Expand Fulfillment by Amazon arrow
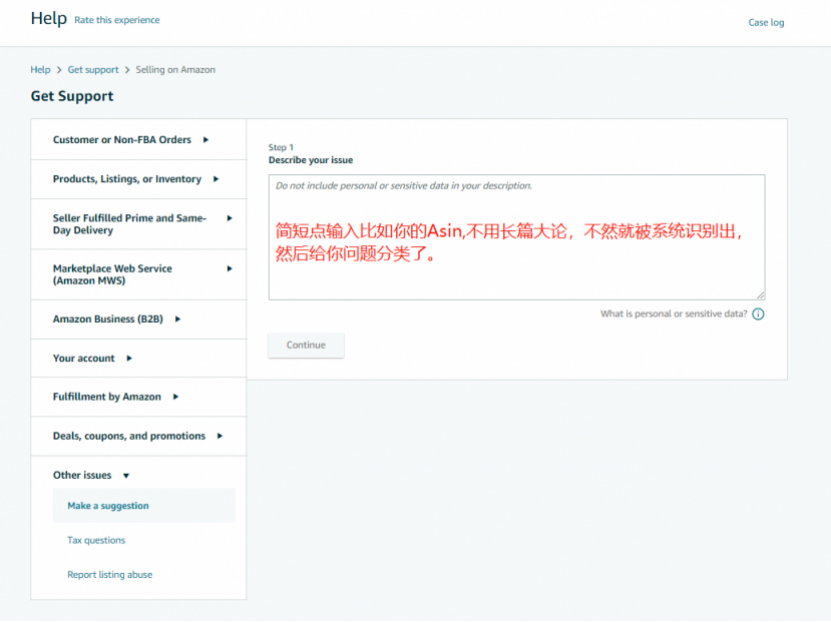831x622 pixels. 176,397
